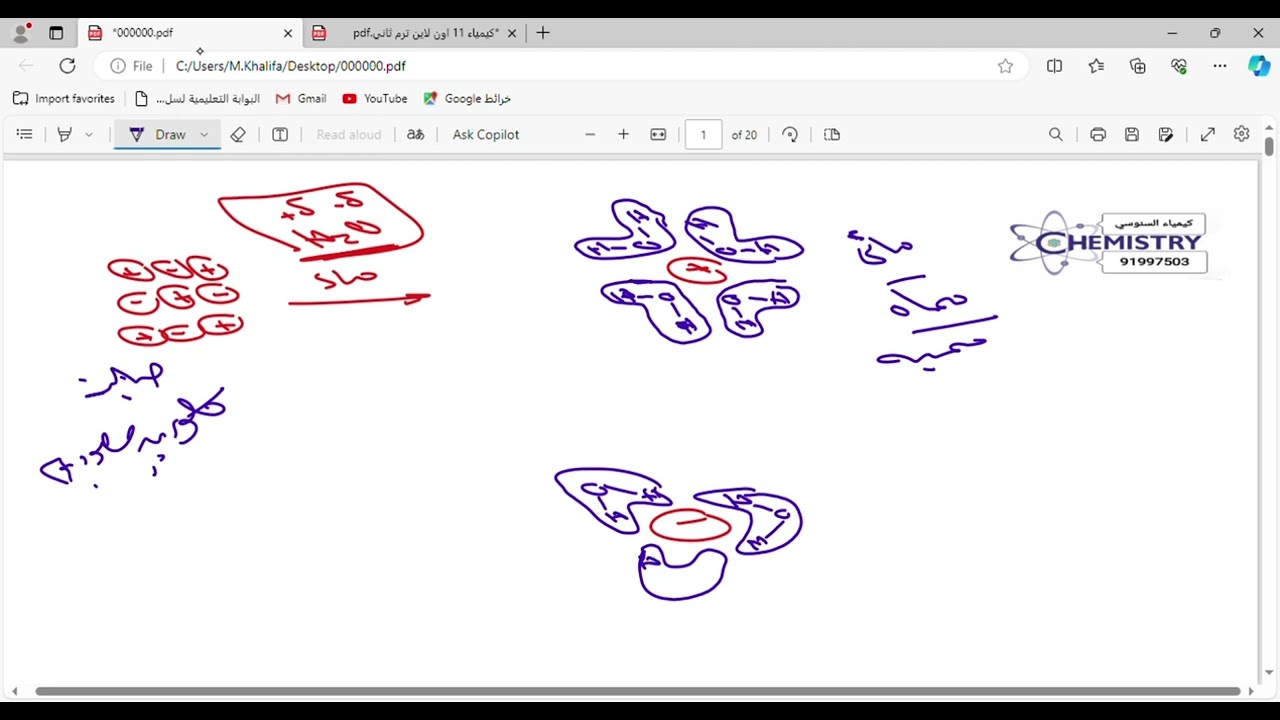Open split screen view

pyautogui.click(x=1054, y=66)
